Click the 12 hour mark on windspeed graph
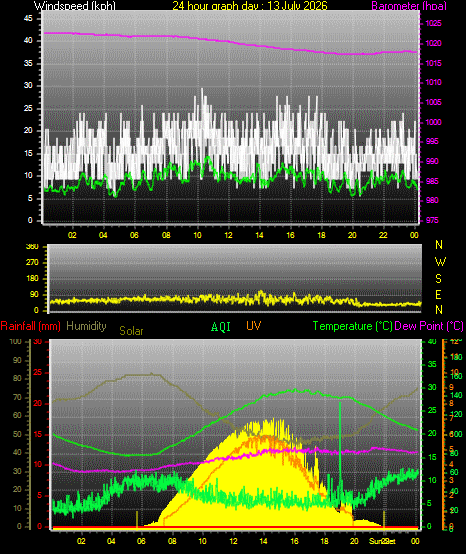Viewport: 466px width, 554px height. coord(228,235)
